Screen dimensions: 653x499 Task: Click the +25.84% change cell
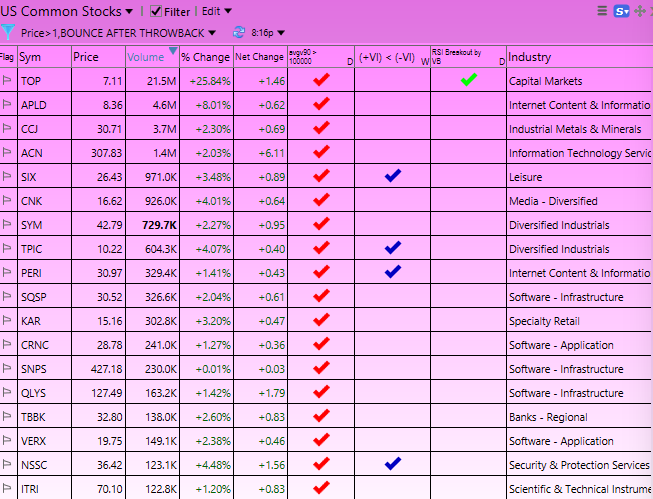[206, 81]
